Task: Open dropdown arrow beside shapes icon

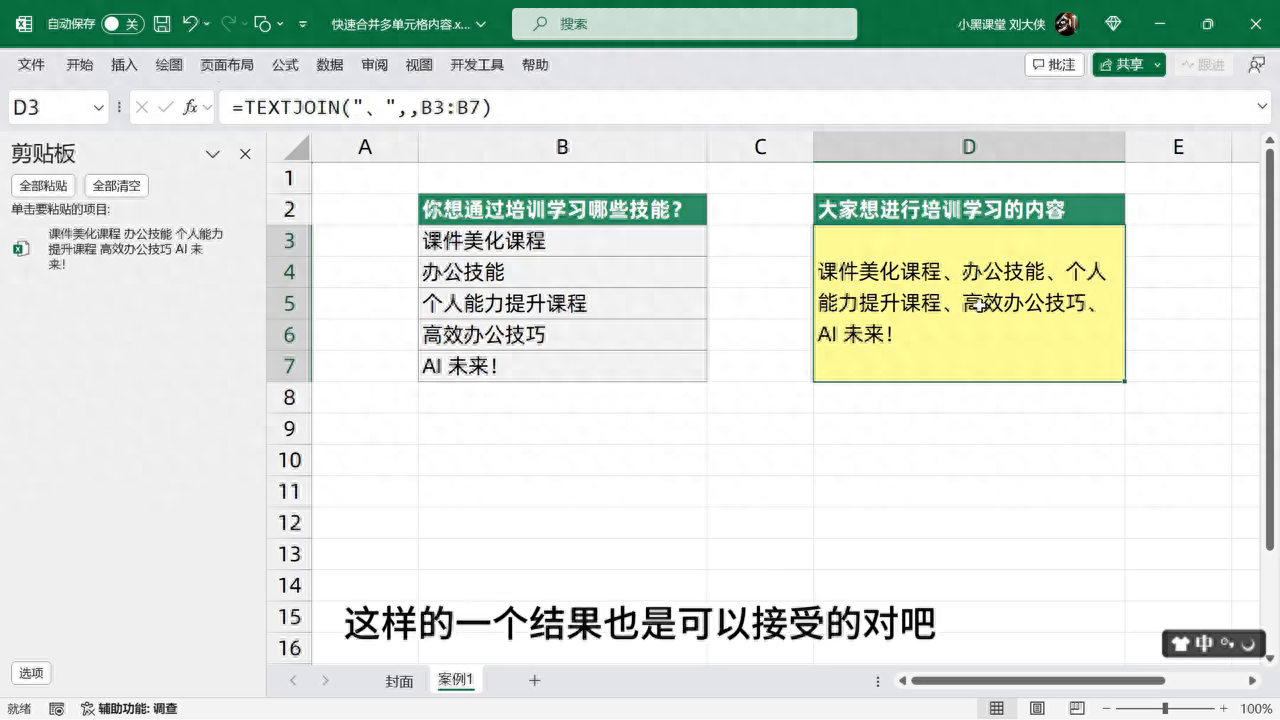Action: (280, 24)
